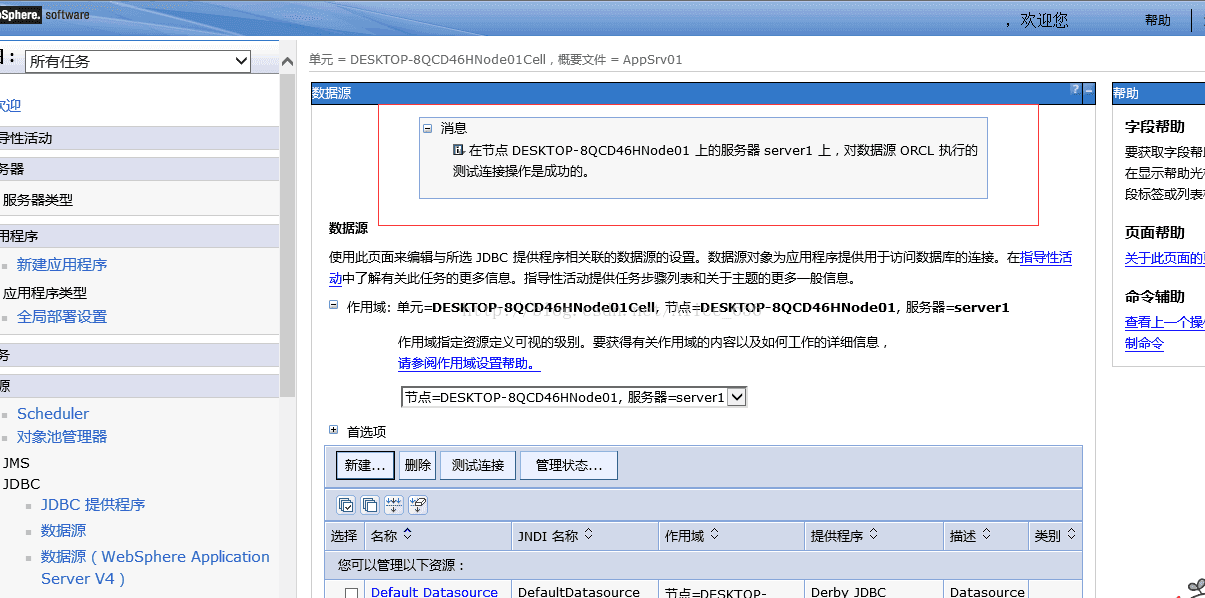The width and height of the screenshot is (1205, 598).
Task: Open Scheduler in navigation tree
Action: click(53, 414)
